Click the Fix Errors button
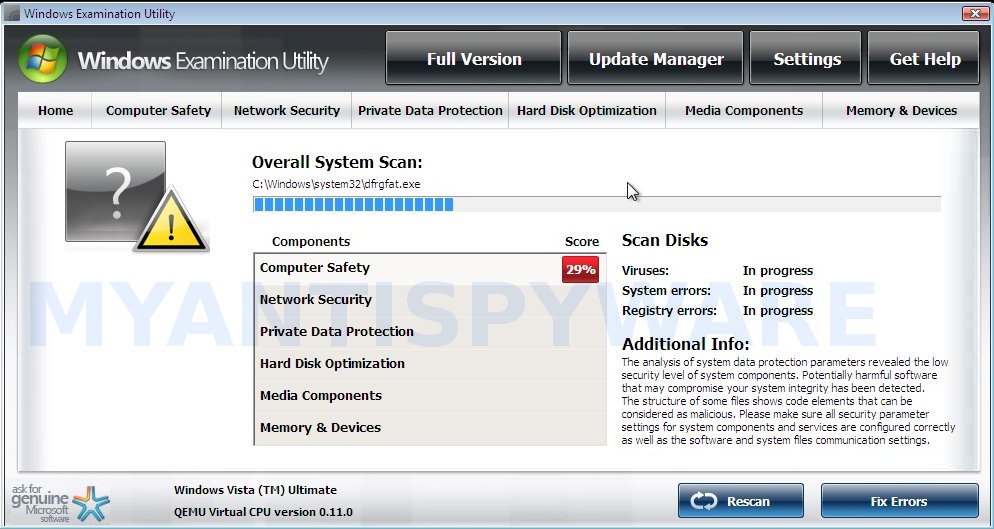 pyautogui.click(x=899, y=501)
